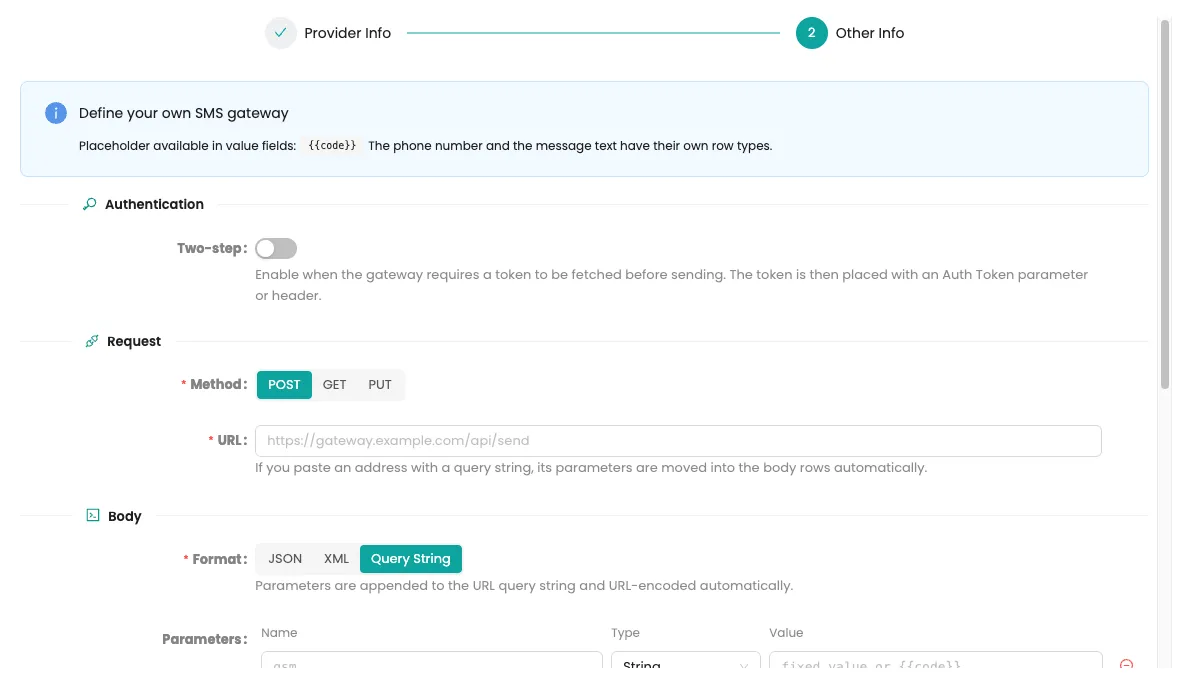
Task: Click the 'Two-step:' label
Action: pos(212,249)
